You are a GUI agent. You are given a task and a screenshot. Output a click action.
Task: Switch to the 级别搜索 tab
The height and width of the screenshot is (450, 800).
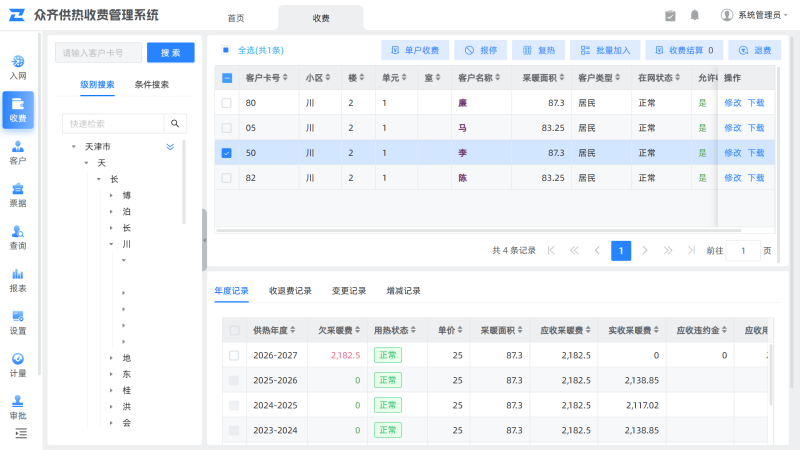[x=97, y=85]
